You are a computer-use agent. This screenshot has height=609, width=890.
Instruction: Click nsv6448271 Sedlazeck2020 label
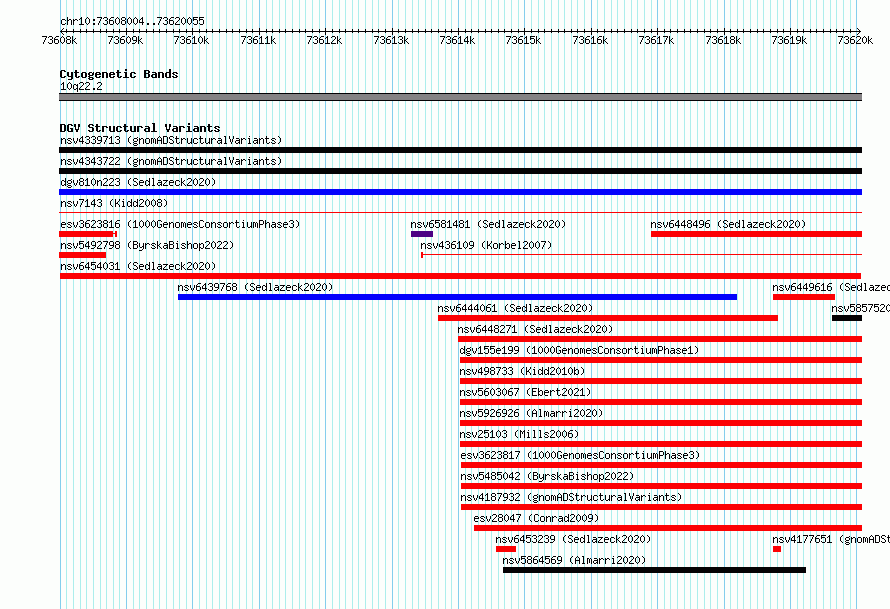tap(535, 329)
